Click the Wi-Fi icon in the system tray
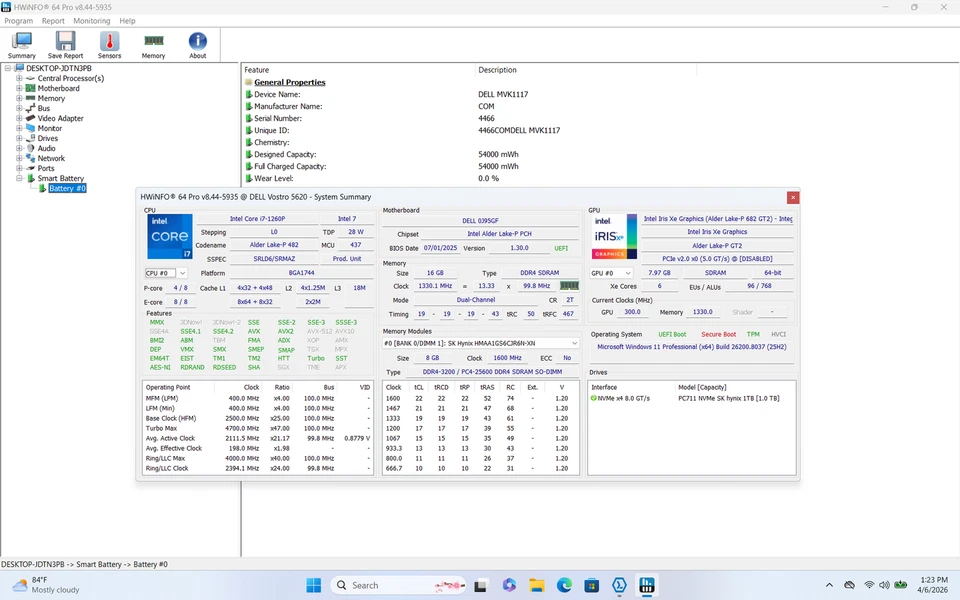The image size is (960, 600). pos(869,585)
